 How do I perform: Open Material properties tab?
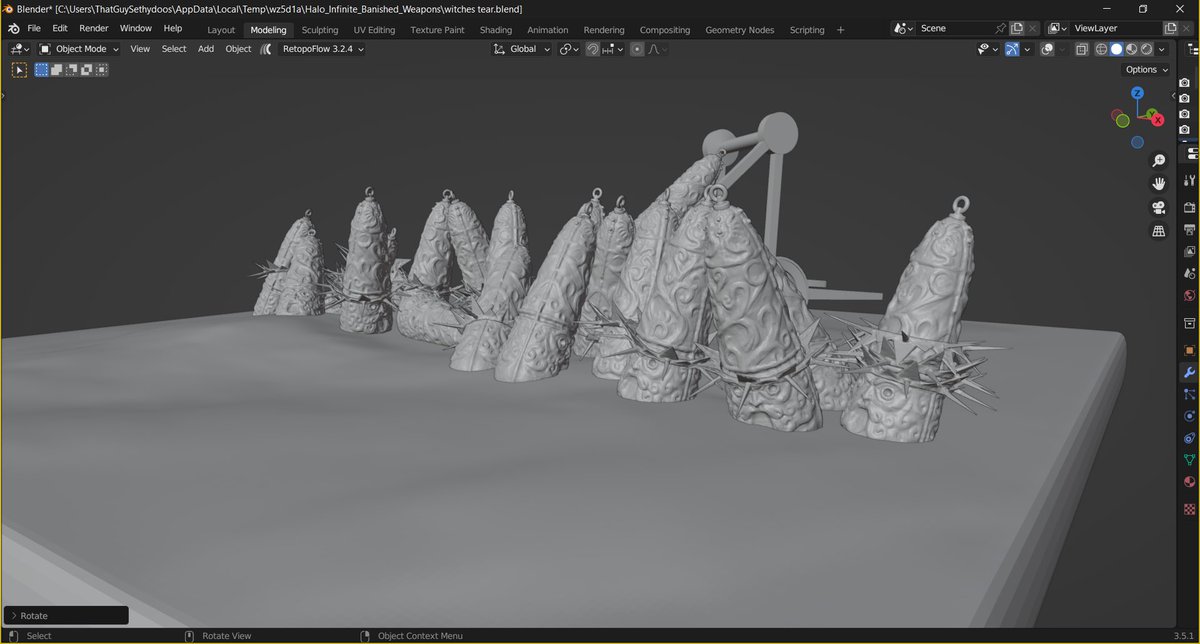pos(1189,484)
